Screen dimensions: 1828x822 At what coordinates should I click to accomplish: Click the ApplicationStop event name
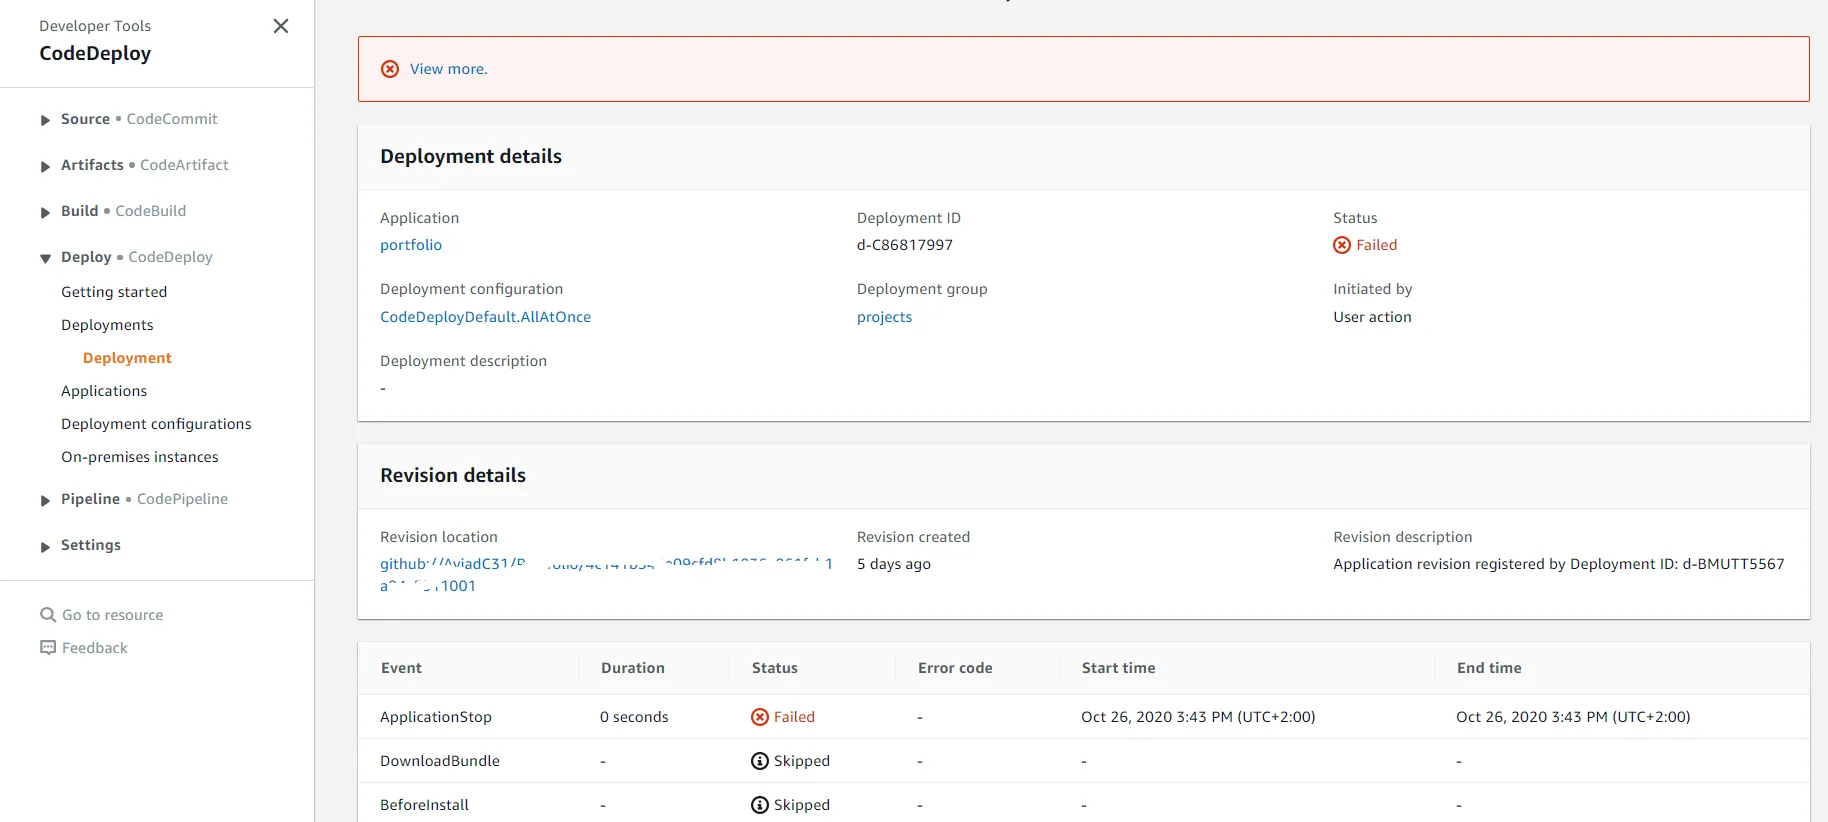[x=436, y=717]
